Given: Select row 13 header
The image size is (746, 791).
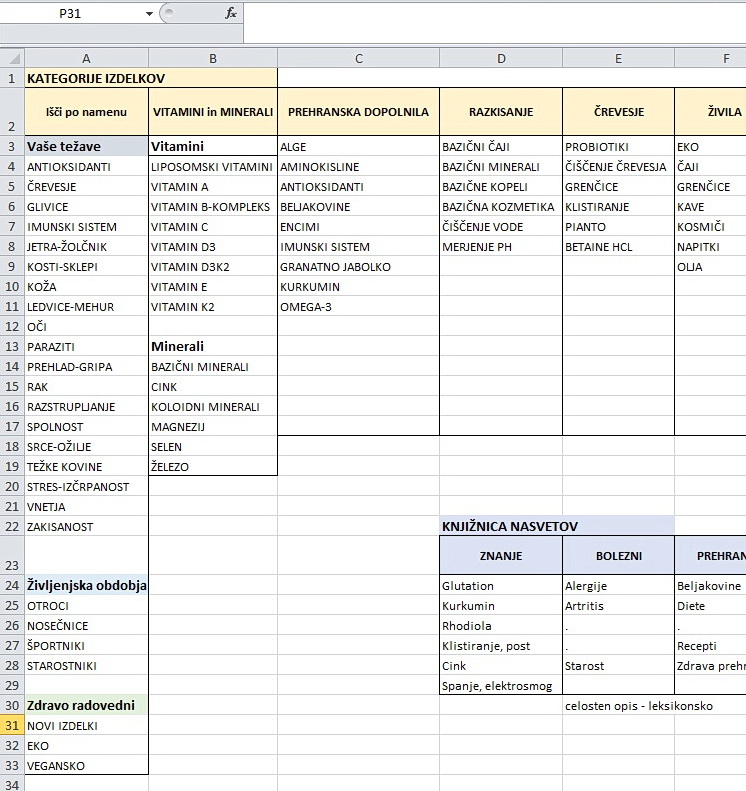Looking at the screenshot, I should pos(12,346).
